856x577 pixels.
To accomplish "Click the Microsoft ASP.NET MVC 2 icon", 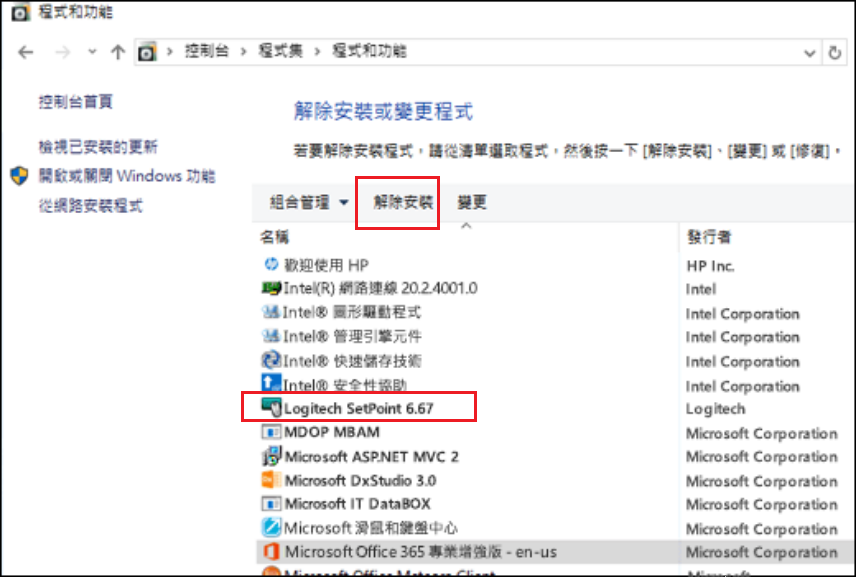I will [x=271, y=456].
